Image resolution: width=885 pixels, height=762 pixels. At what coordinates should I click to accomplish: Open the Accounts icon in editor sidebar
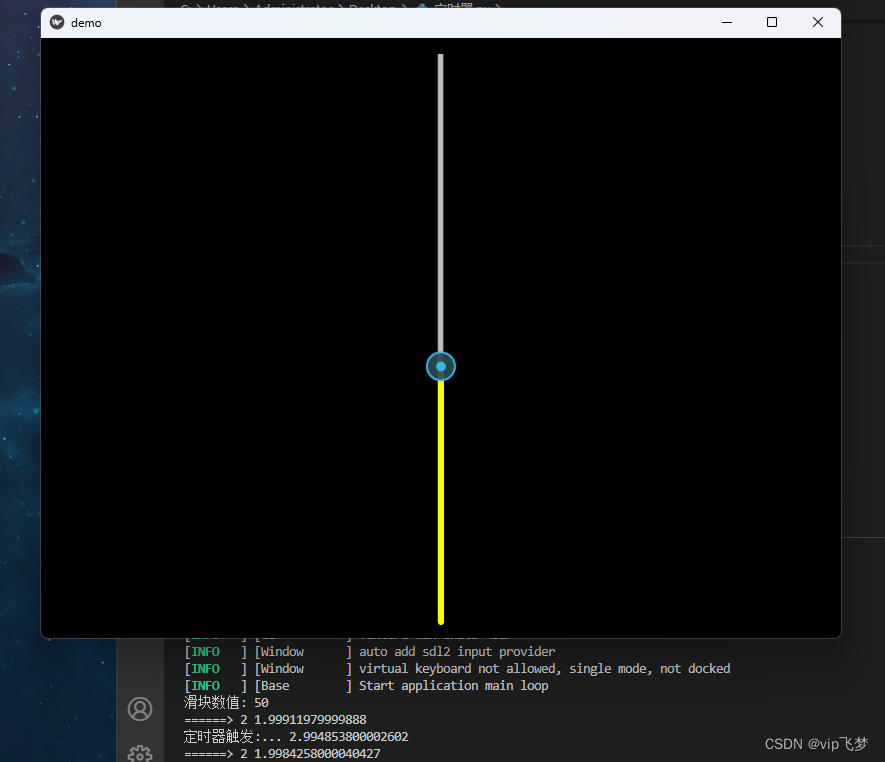coord(139,709)
